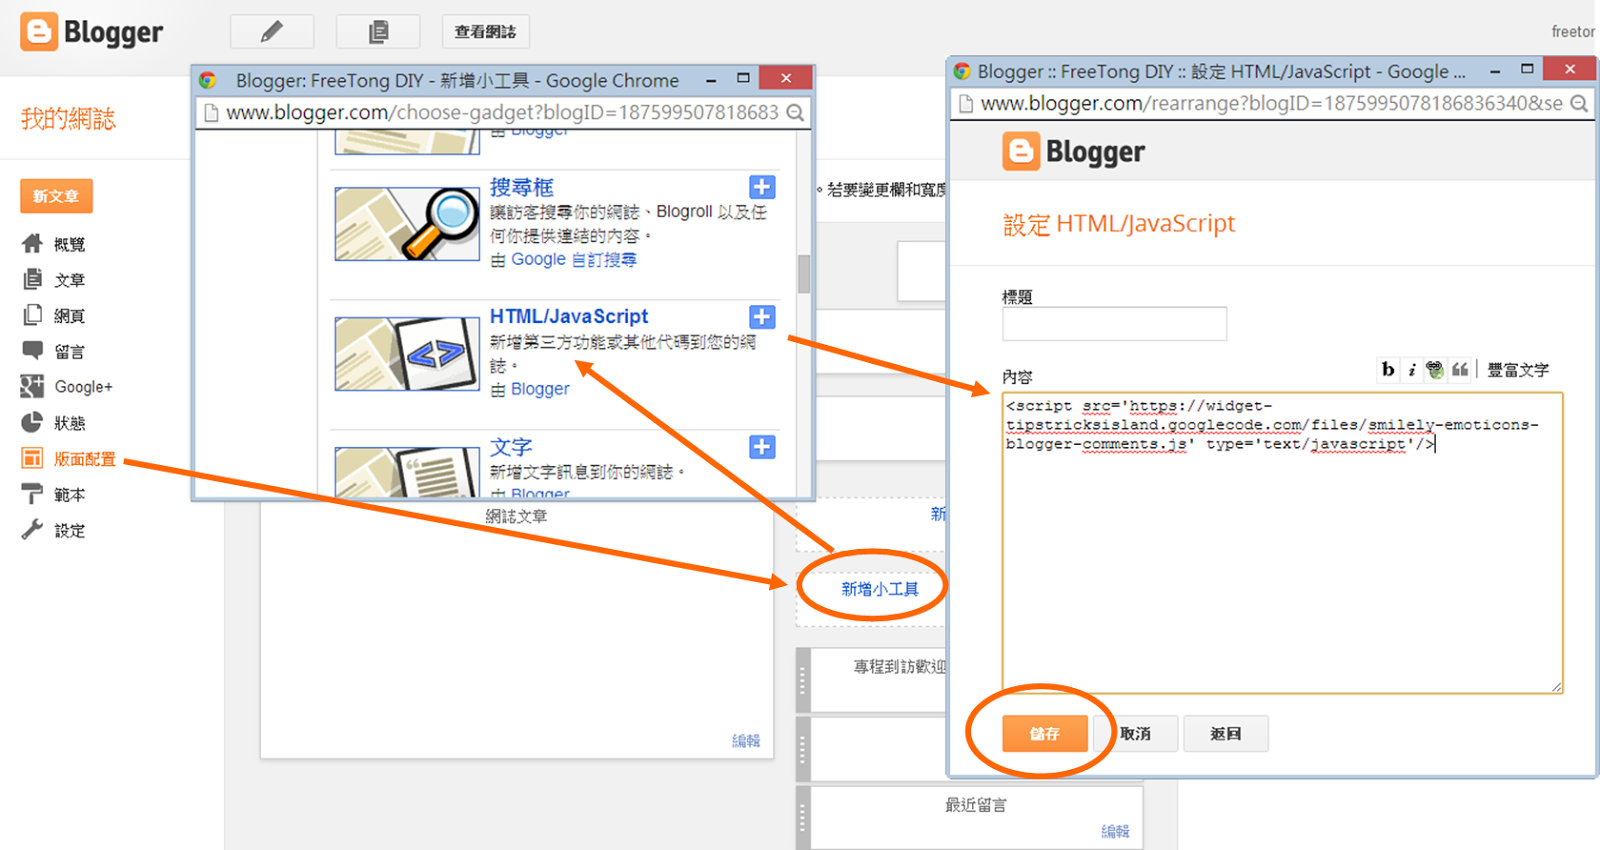Screen dimensions: 1600x850
Task: Open Google+ in the sidebar
Action: [x=83, y=387]
